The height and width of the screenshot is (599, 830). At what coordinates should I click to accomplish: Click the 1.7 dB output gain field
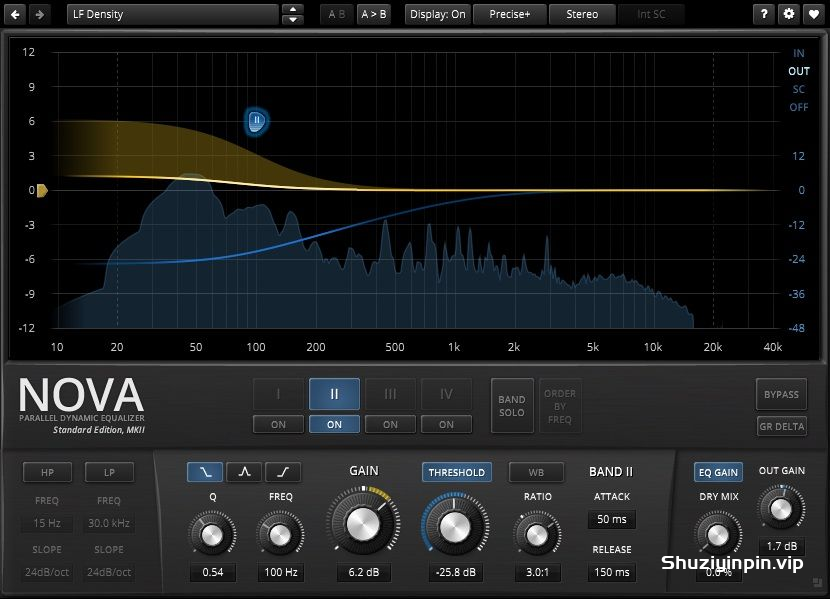click(x=782, y=546)
